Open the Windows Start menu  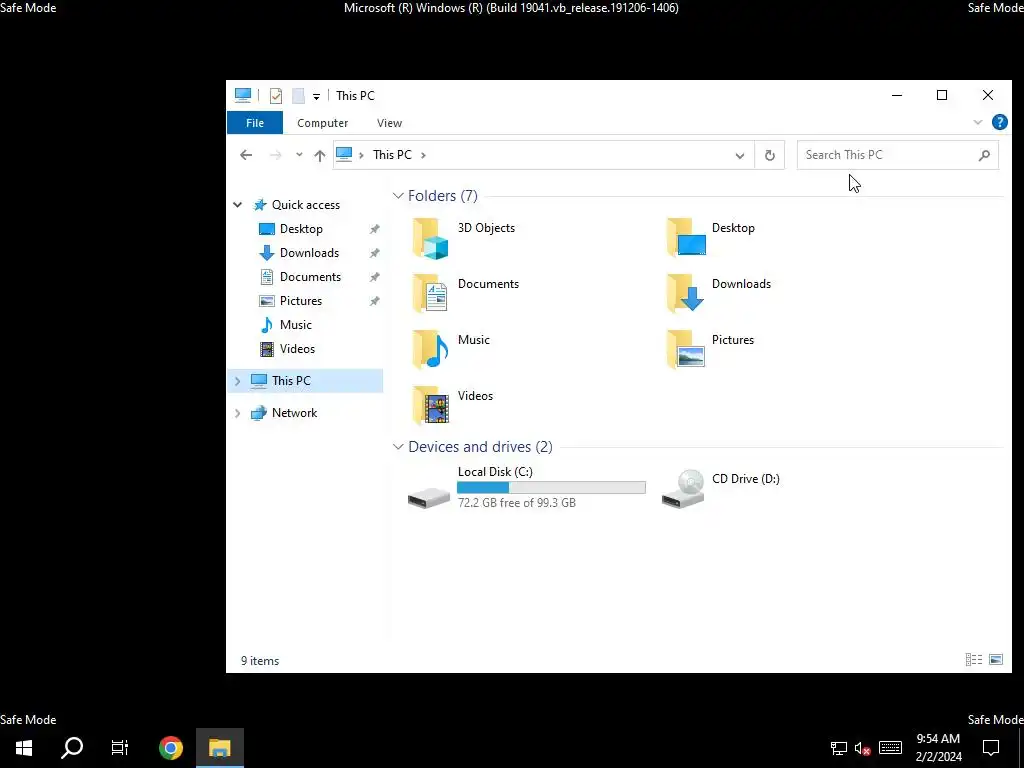tap(24, 748)
